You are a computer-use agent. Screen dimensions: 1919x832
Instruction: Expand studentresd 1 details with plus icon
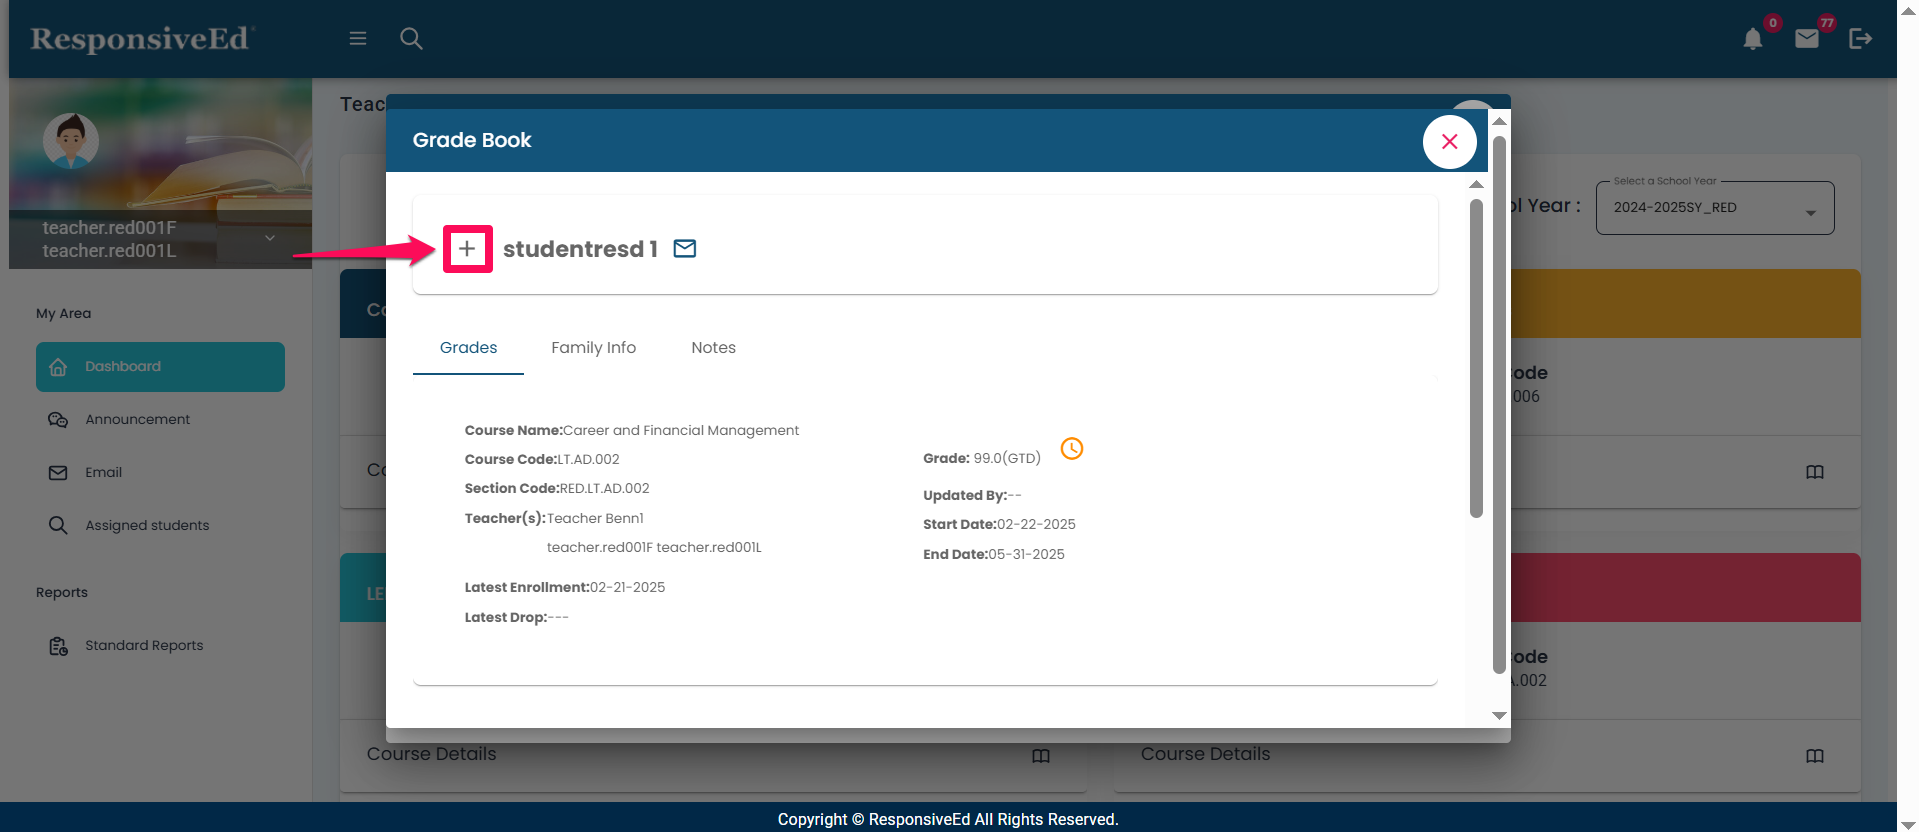click(x=467, y=249)
